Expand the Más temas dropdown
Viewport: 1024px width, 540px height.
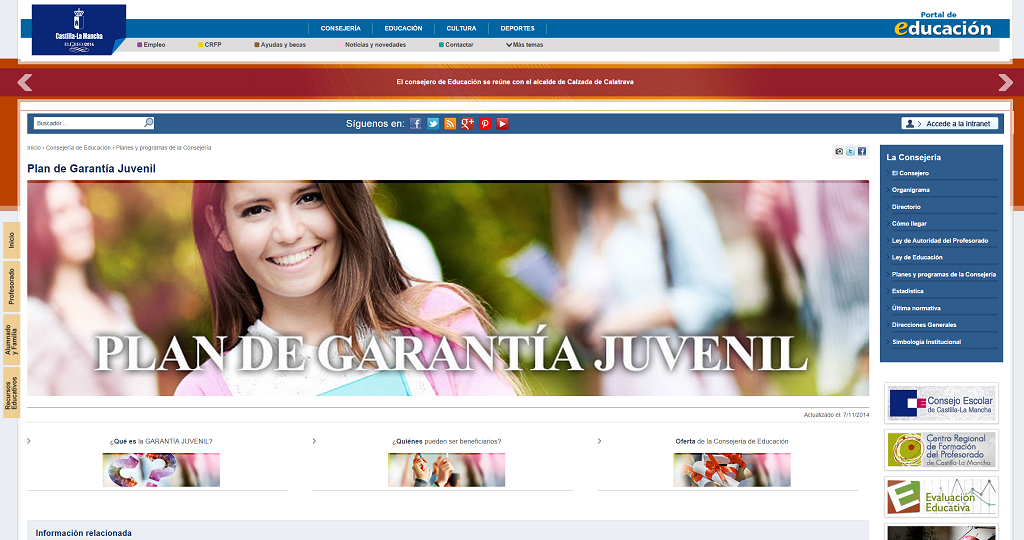[525, 45]
